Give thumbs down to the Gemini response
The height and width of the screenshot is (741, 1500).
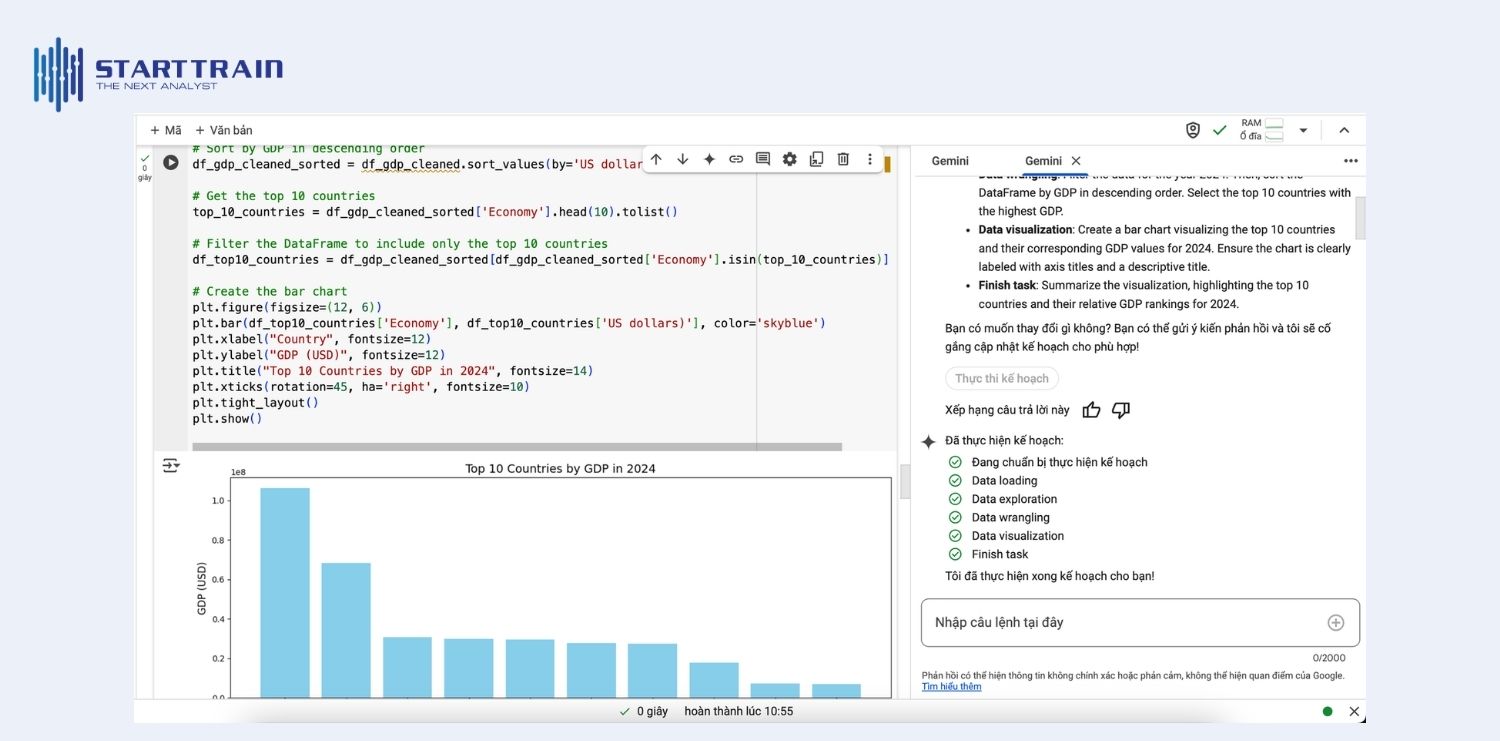click(x=1121, y=410)
